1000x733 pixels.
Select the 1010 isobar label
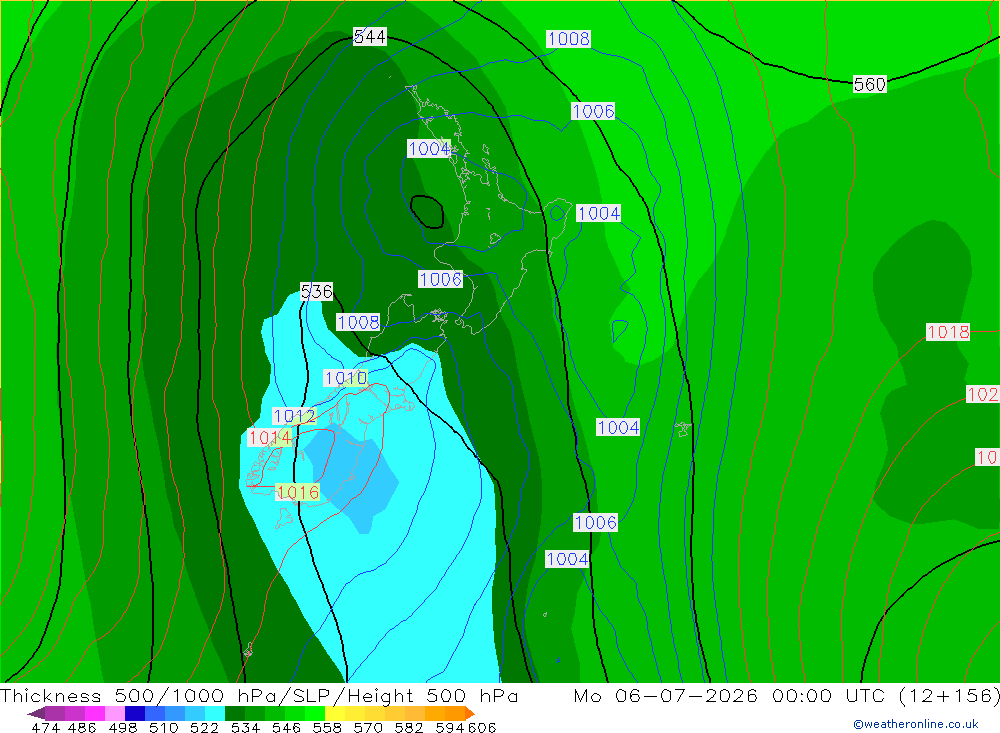click(346, 378)
